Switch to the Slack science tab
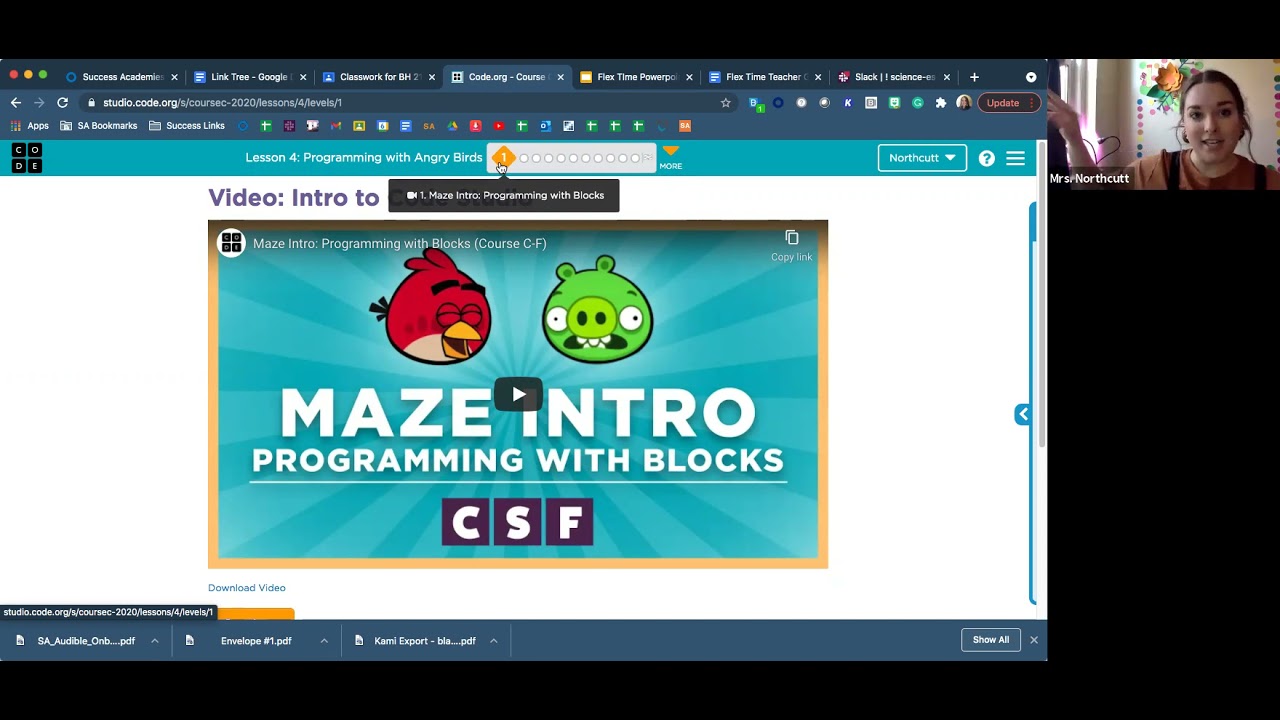The image size is (1280, 720). coord(894,77)
